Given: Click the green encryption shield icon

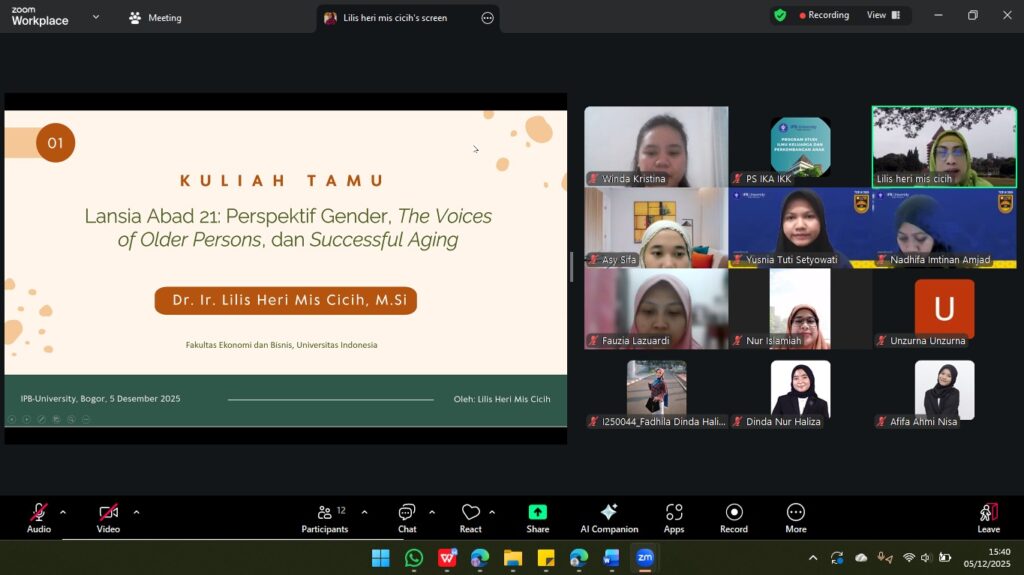Looking at the screenshot, I should coord(780,15).
